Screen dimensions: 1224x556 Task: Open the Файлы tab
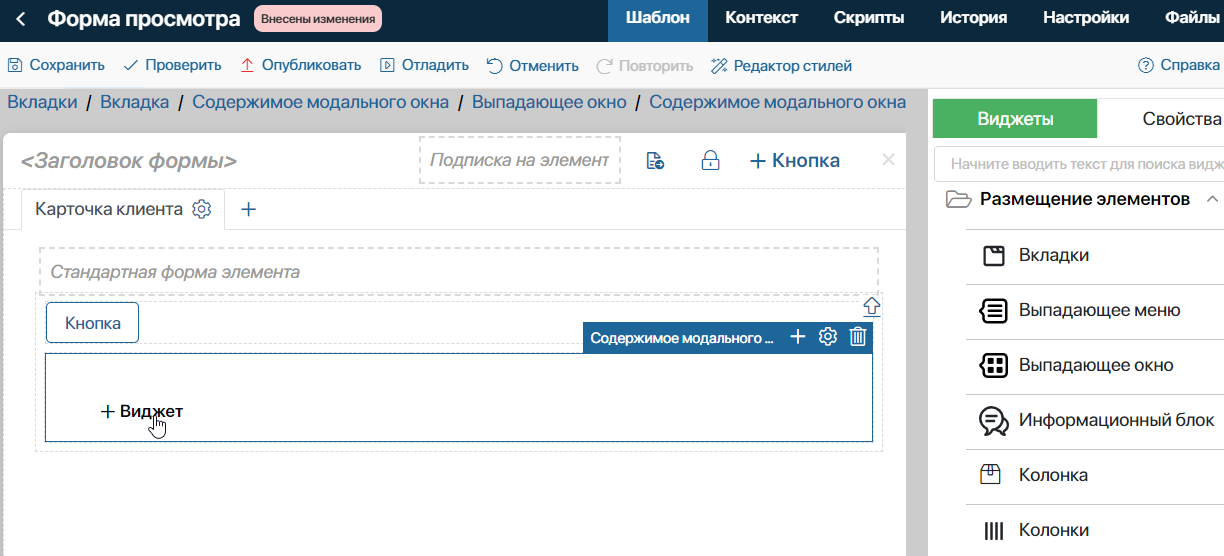click(1194, 18)
